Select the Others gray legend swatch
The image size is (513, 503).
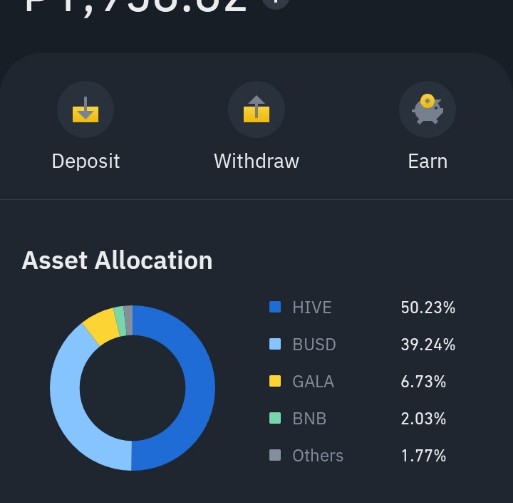pos(275,455)
